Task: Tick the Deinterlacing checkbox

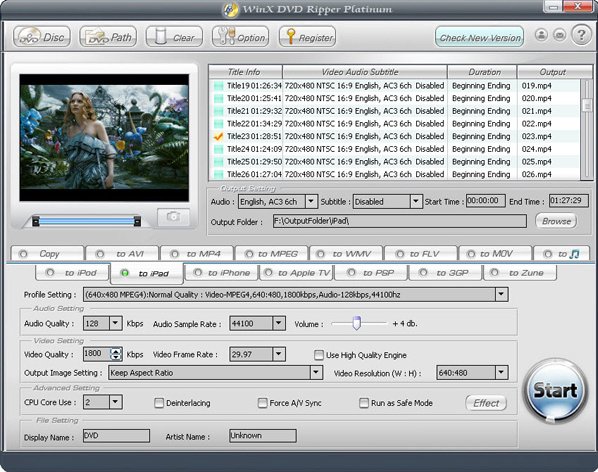Action: tap(159, 403)
